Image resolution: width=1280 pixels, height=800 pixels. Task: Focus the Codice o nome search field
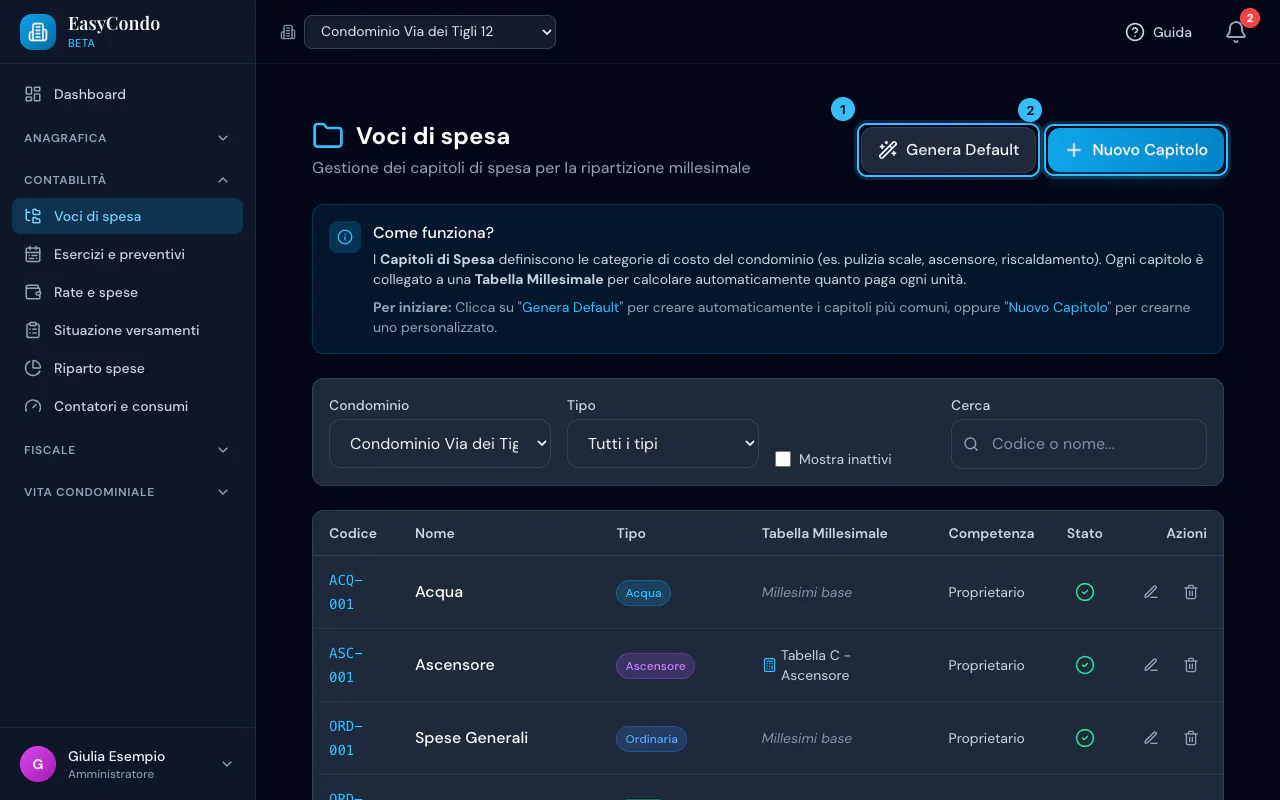(x=1079, y=444)
